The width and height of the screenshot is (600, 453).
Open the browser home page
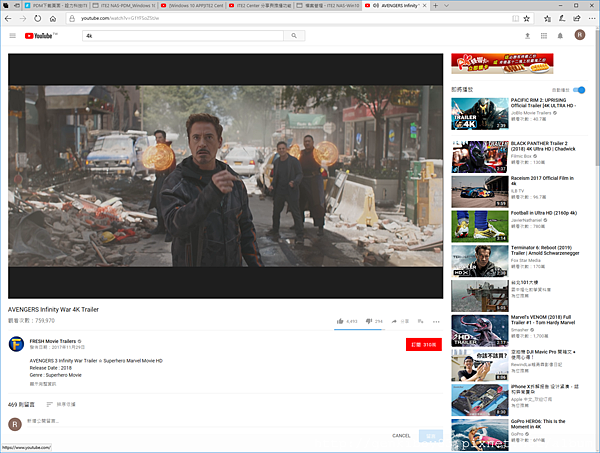pos(53,18)
